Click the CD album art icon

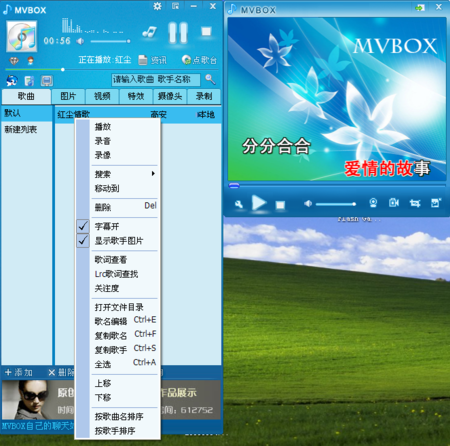click(22, 36)
